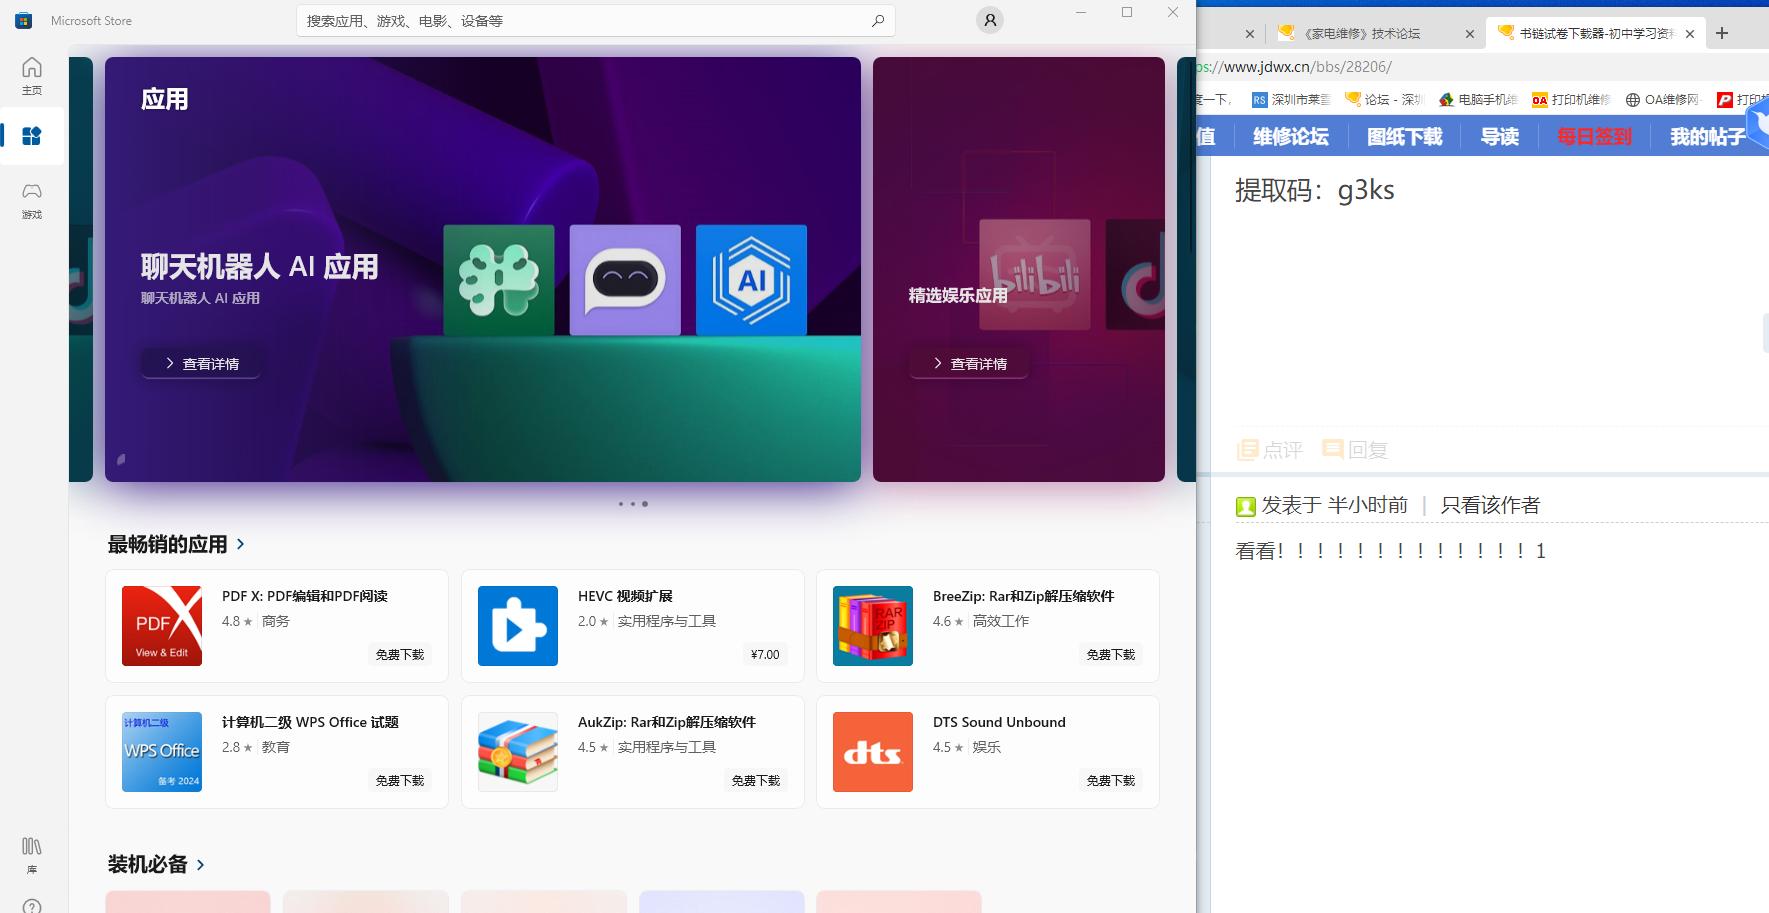The height and width of the screenshot is (913, 1769).
Task: Click 免费下载 for BreeZip
Action: (1111, 655)
